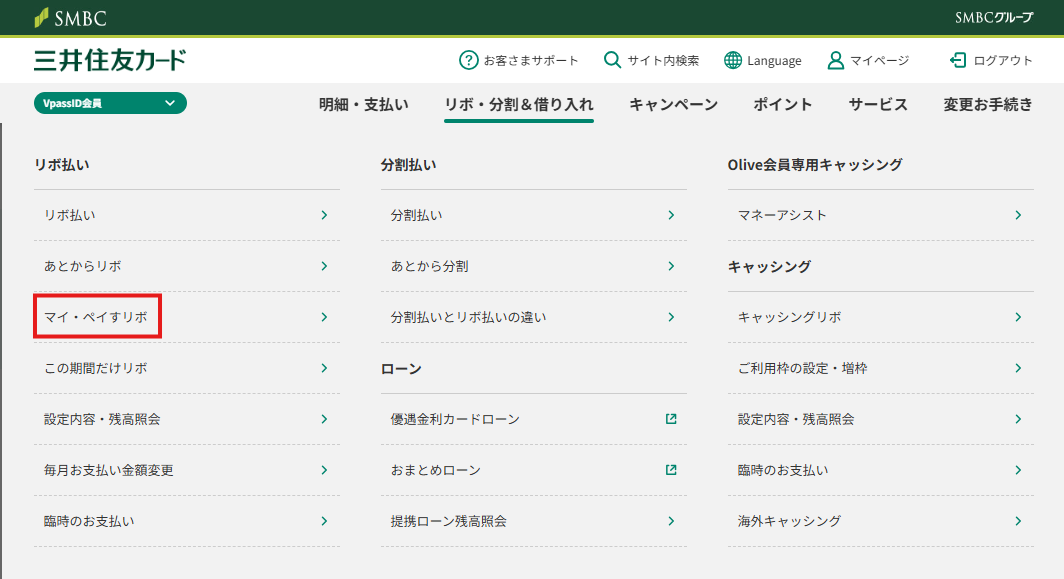Viewport: 1064px width, 579px height.
Task: Click the Olive会員専用キャッシング heading
Action: click(815, 164)
